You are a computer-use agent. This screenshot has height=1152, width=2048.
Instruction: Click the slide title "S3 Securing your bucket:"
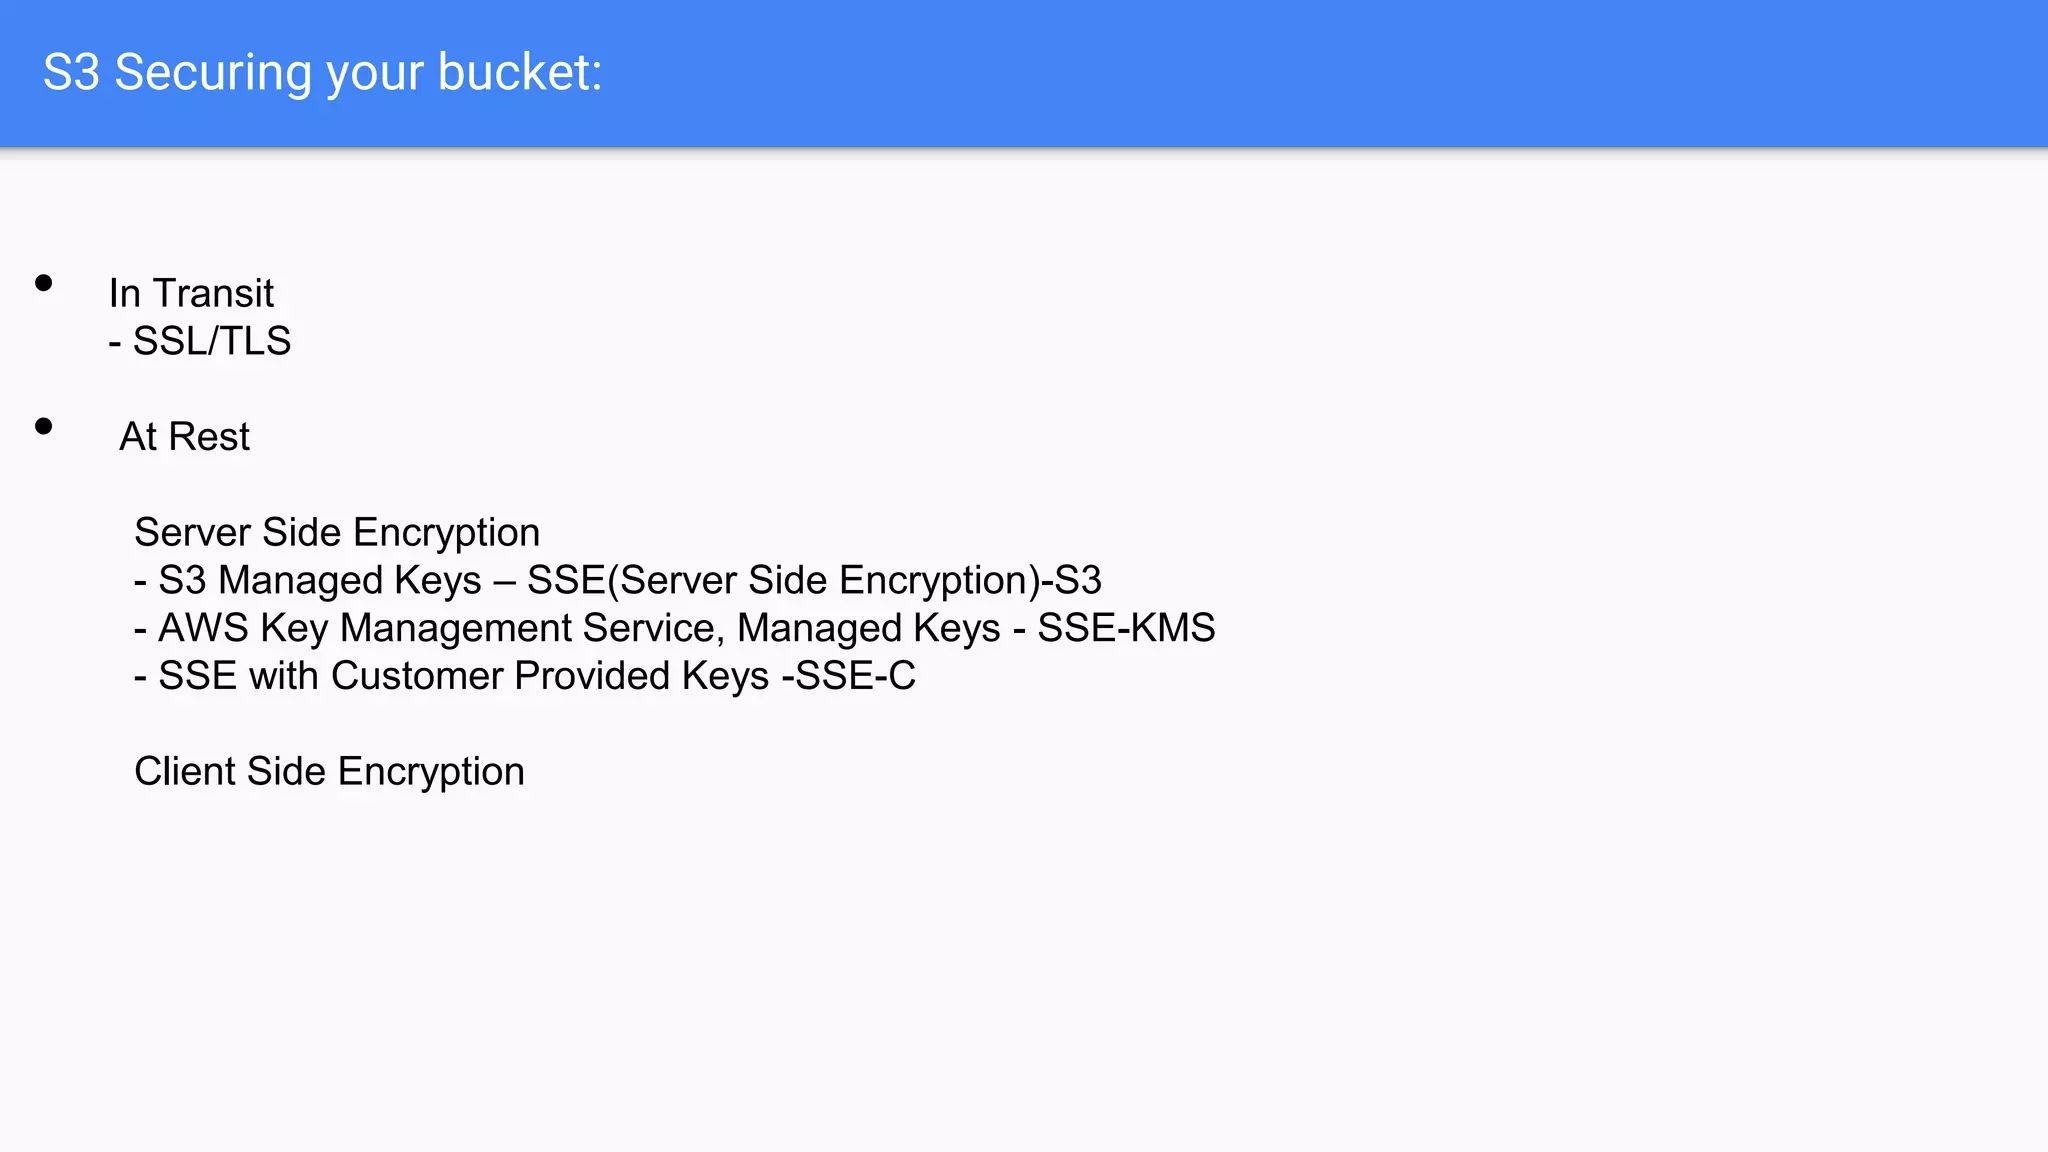(x=322, y=73)
